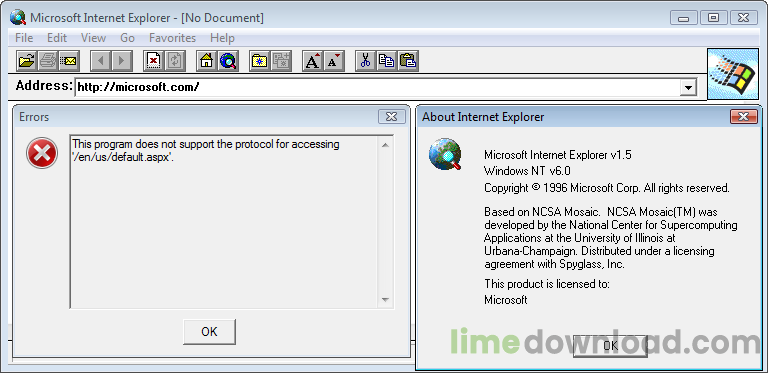The image size is (768, 373).
Task: Click the Send mail envelope icon
Action: tap(69, 61)
